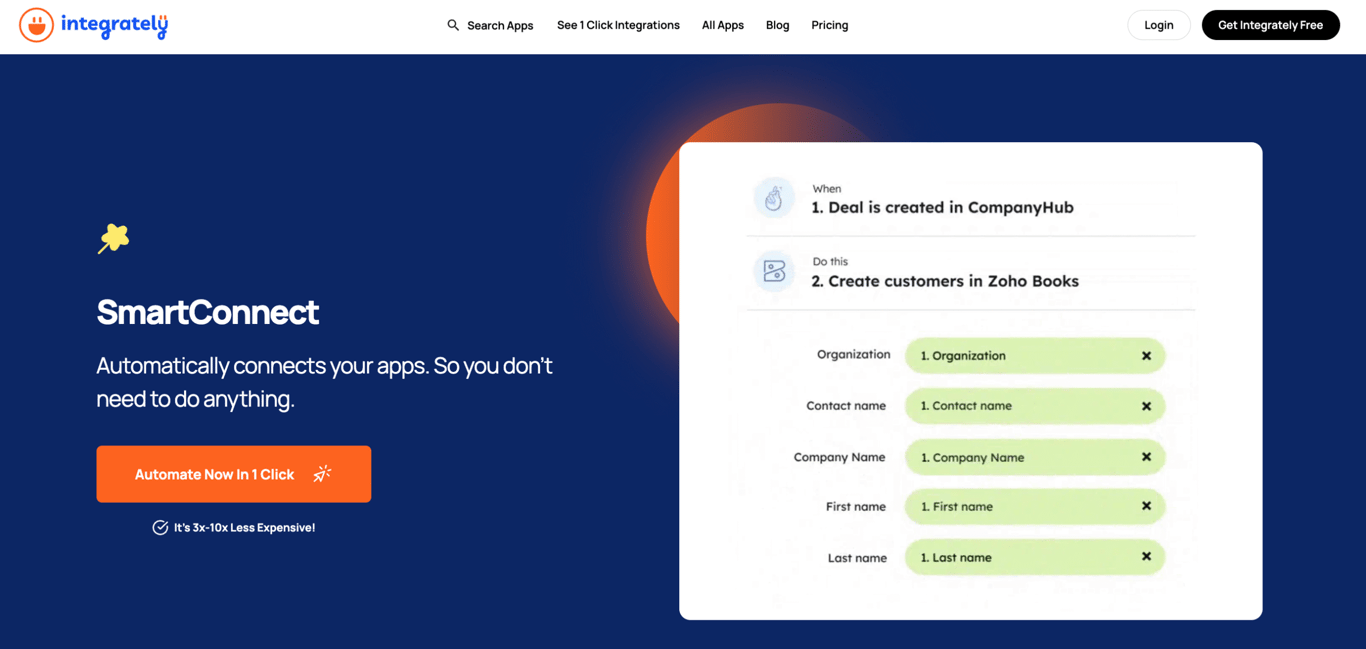
Task: Remove the Contact name field mapping
Action: pyautogui.click(x=1145, y=406)
